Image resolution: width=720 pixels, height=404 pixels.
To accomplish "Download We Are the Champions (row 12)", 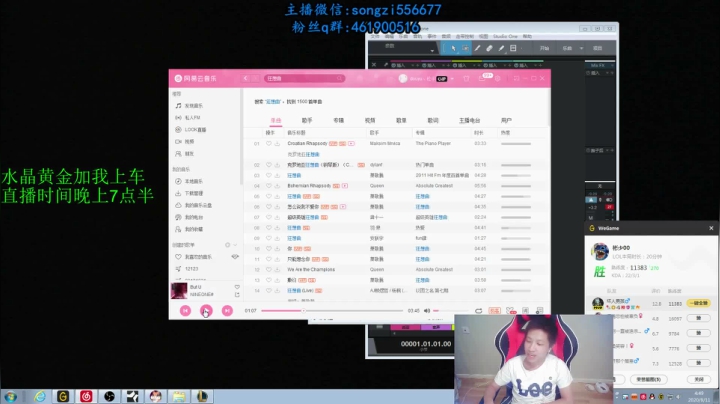I will point(277,269).
